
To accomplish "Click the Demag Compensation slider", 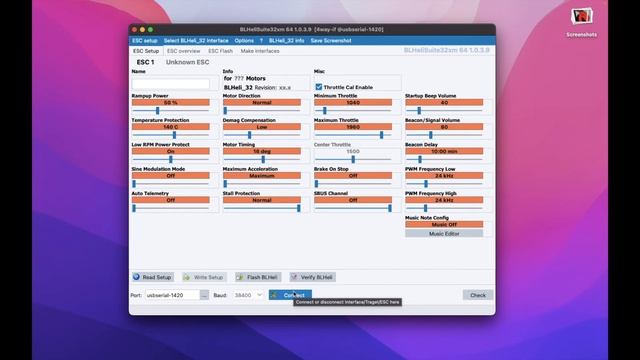I will coord(262,135).
